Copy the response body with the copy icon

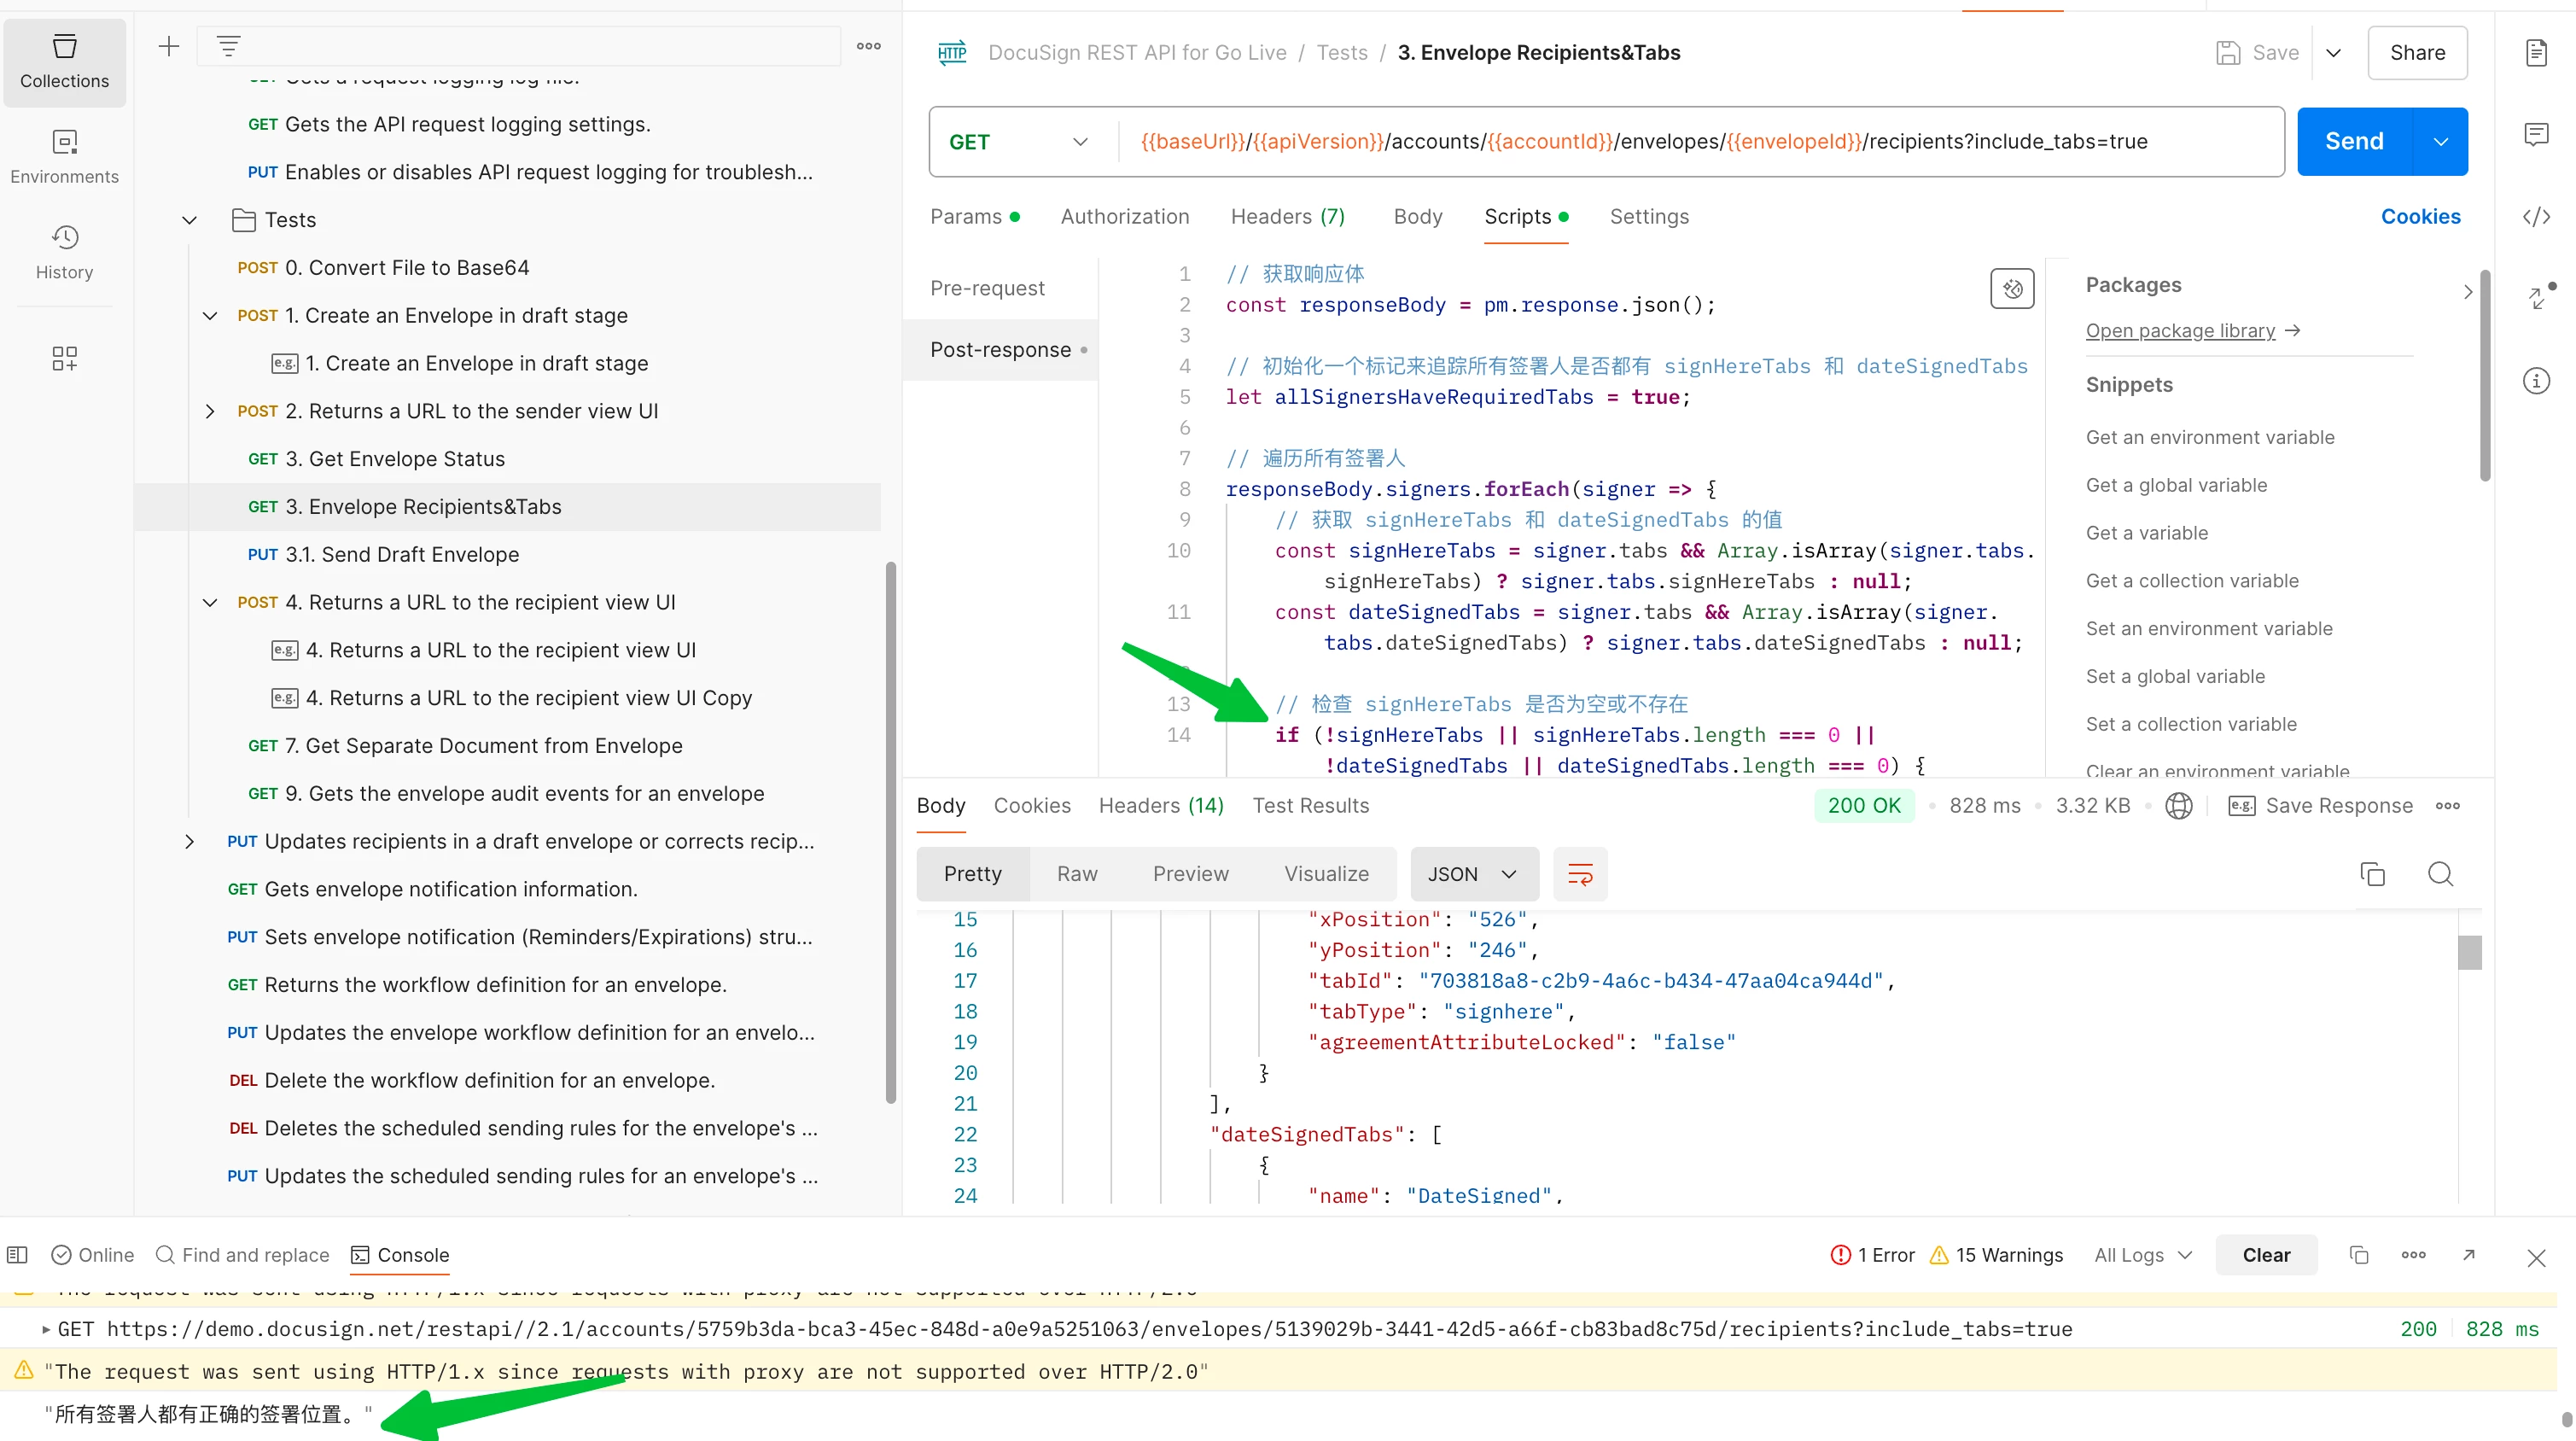point(2372,875)
